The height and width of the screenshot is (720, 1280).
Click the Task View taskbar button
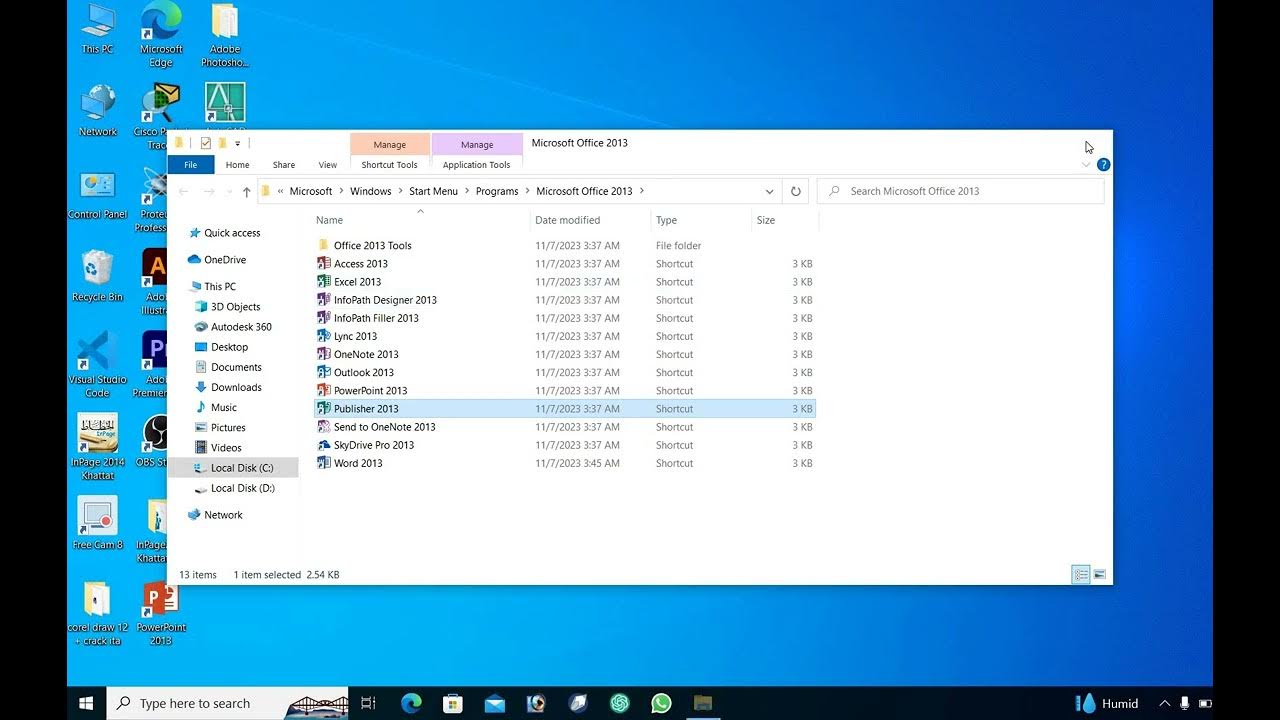click(x=368, y=703)
